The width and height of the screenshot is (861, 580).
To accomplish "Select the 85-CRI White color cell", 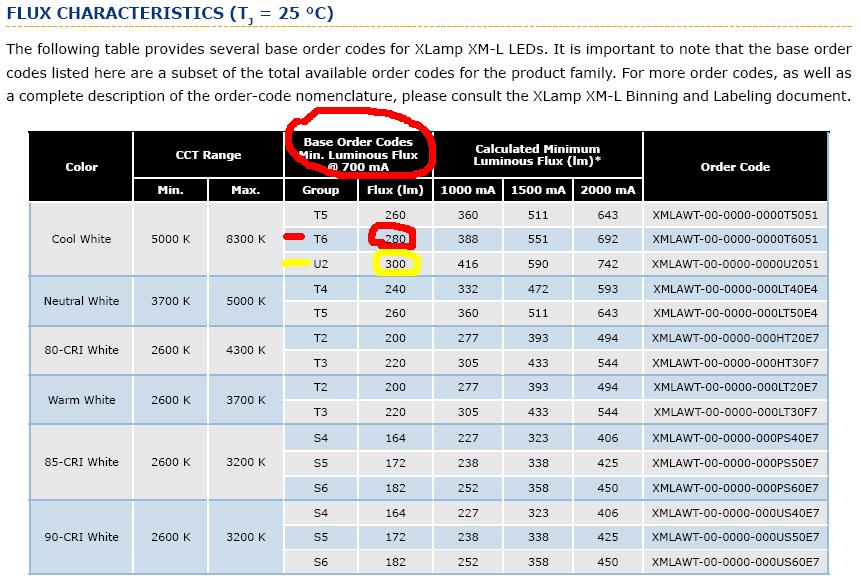I will [x=81, y=462].
